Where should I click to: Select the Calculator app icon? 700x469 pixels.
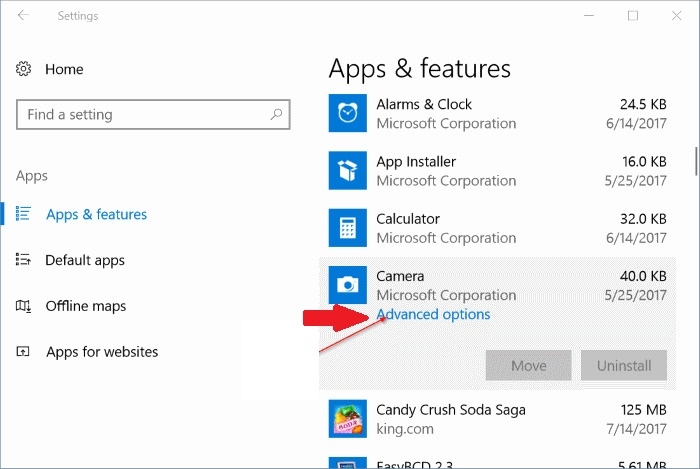tap(348, 228)
